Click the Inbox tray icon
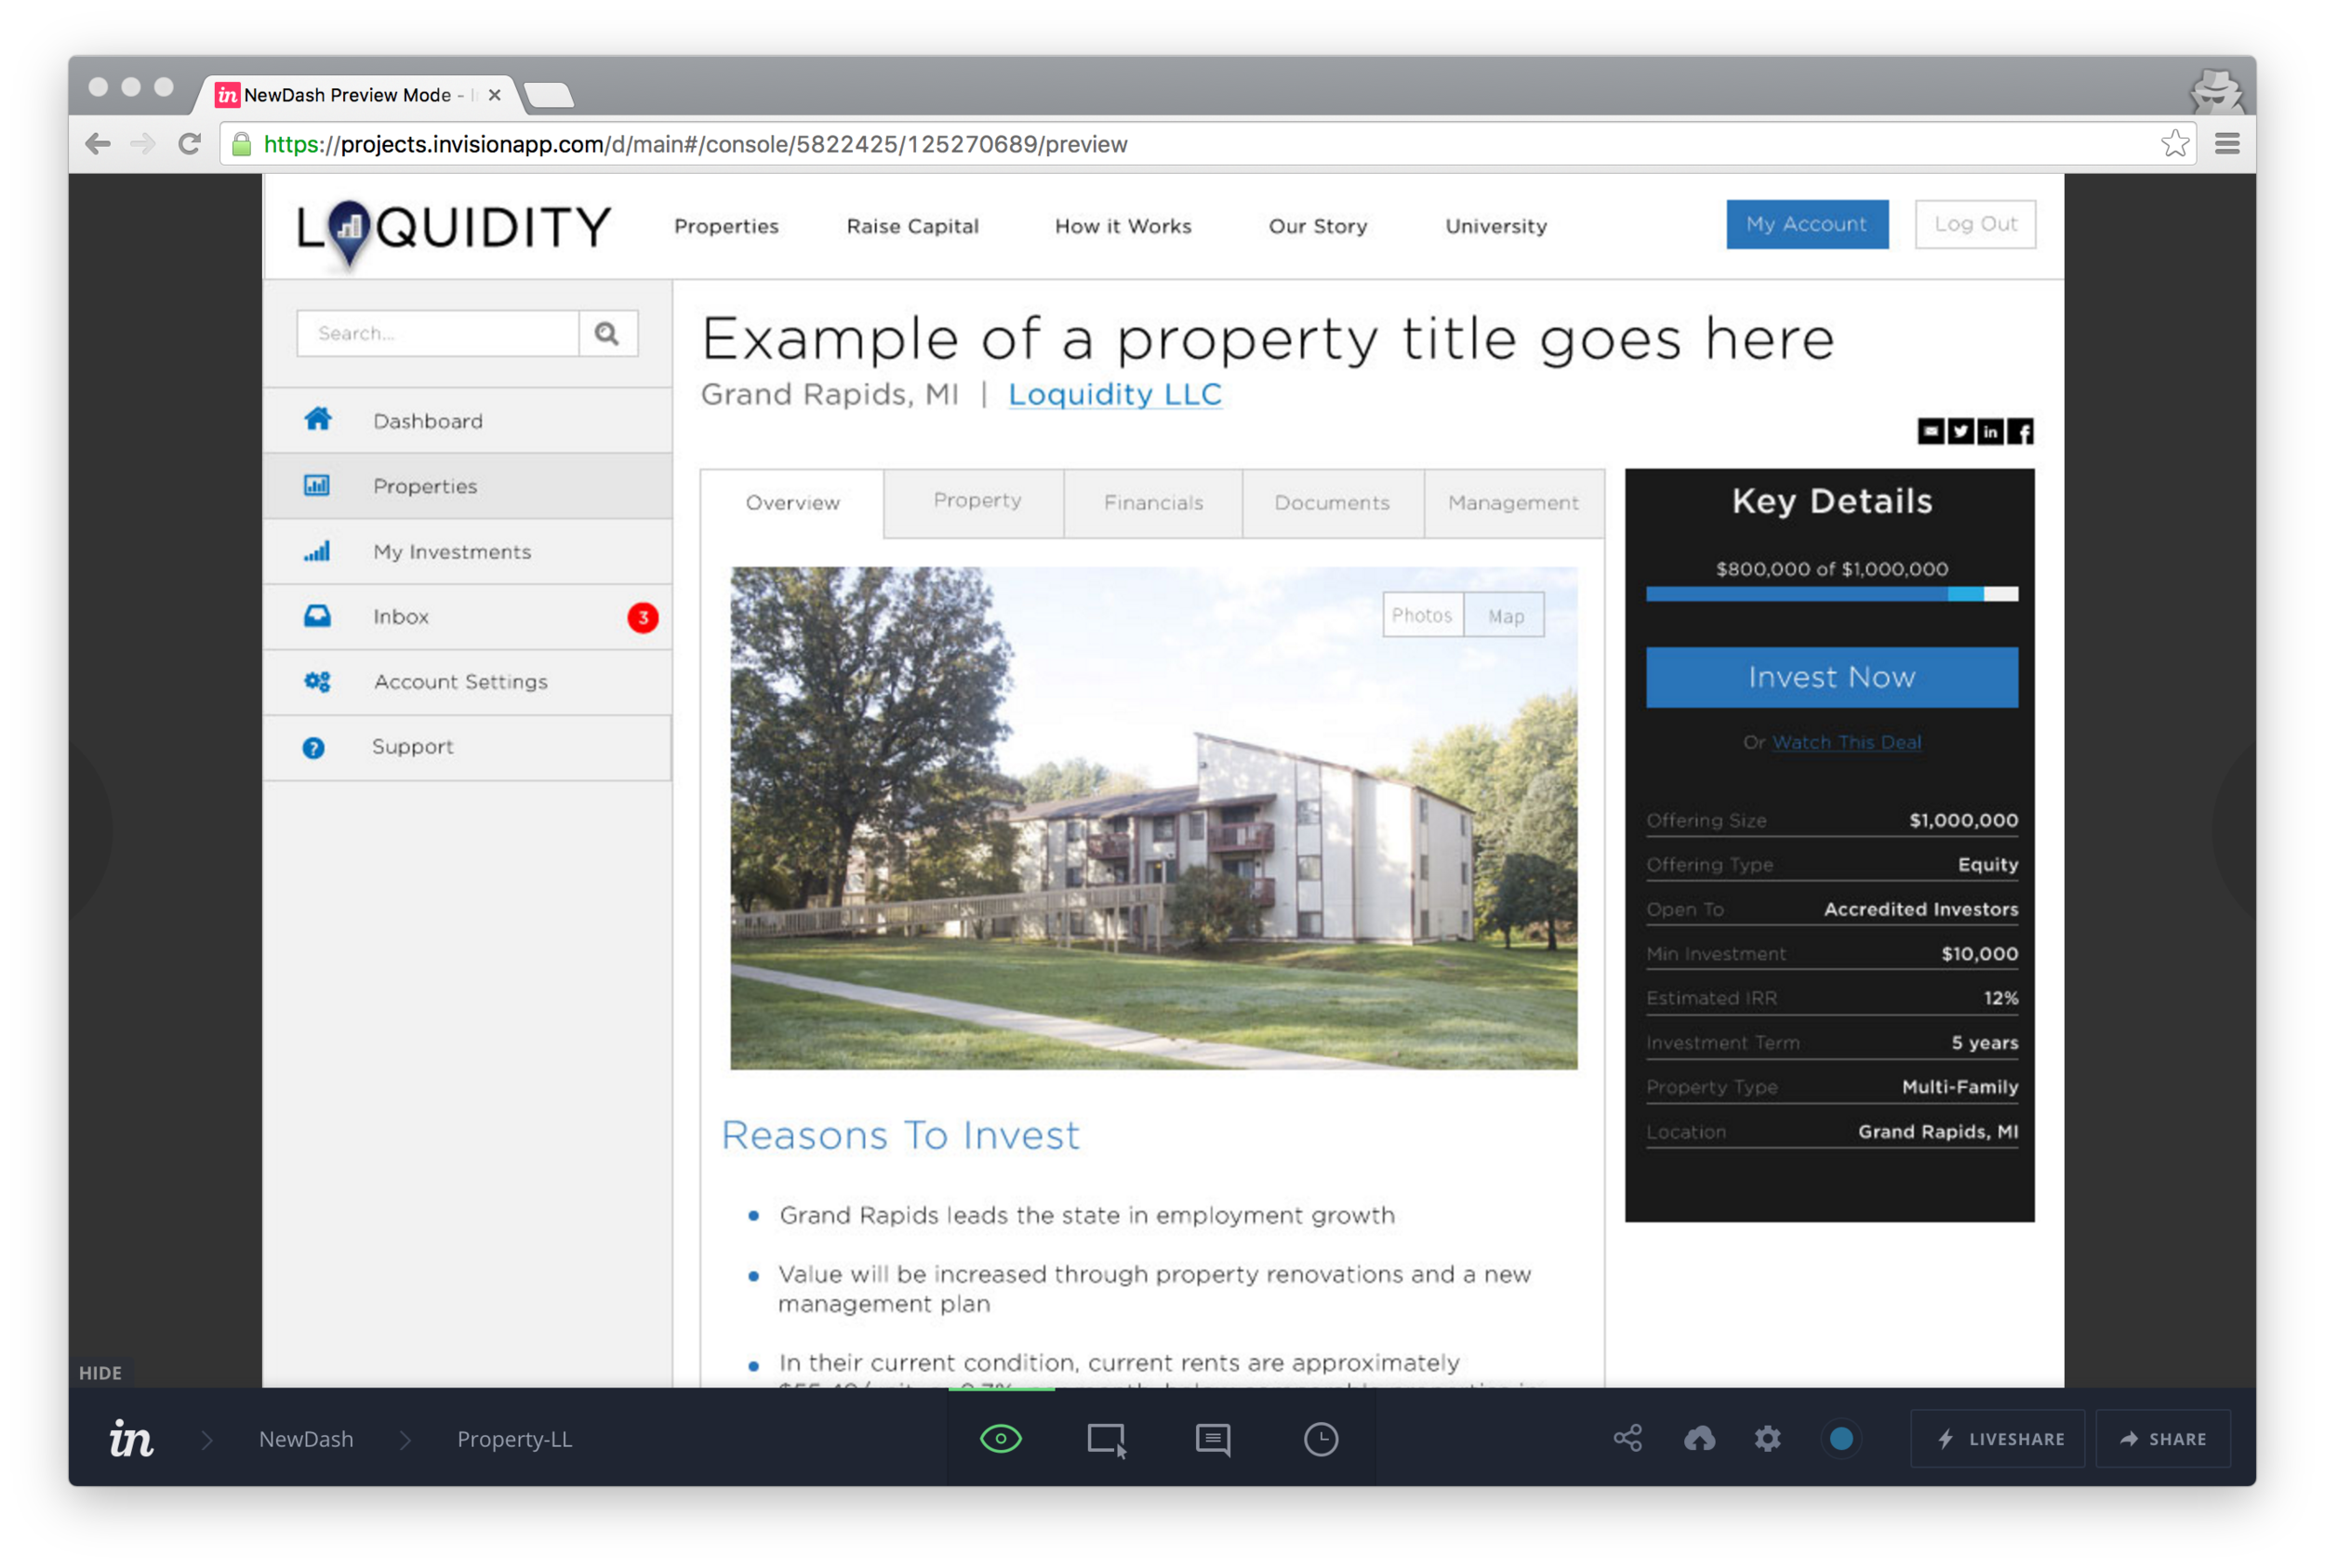Screen dimensions: 2325x1568 click(317, 616)
